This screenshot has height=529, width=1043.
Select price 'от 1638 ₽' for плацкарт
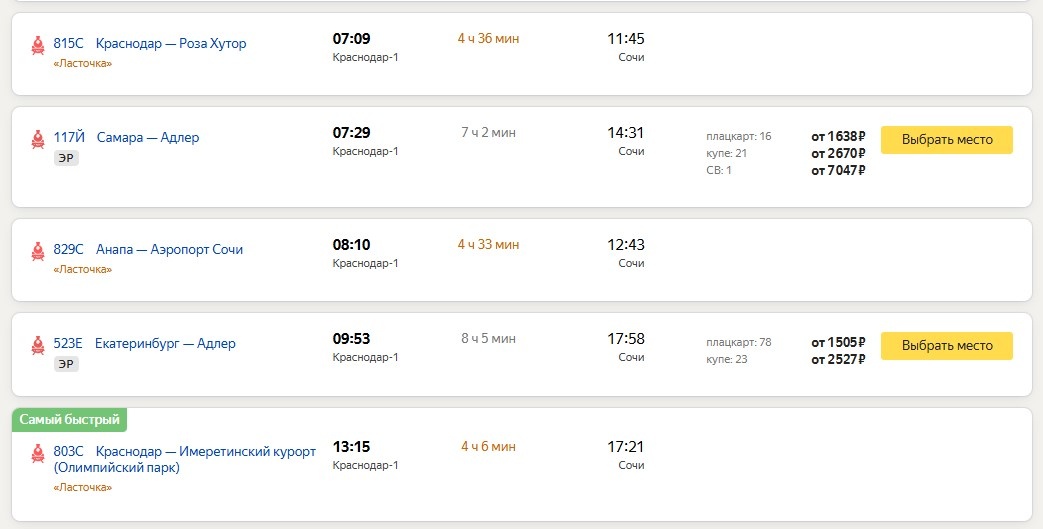tap(837, 136)
